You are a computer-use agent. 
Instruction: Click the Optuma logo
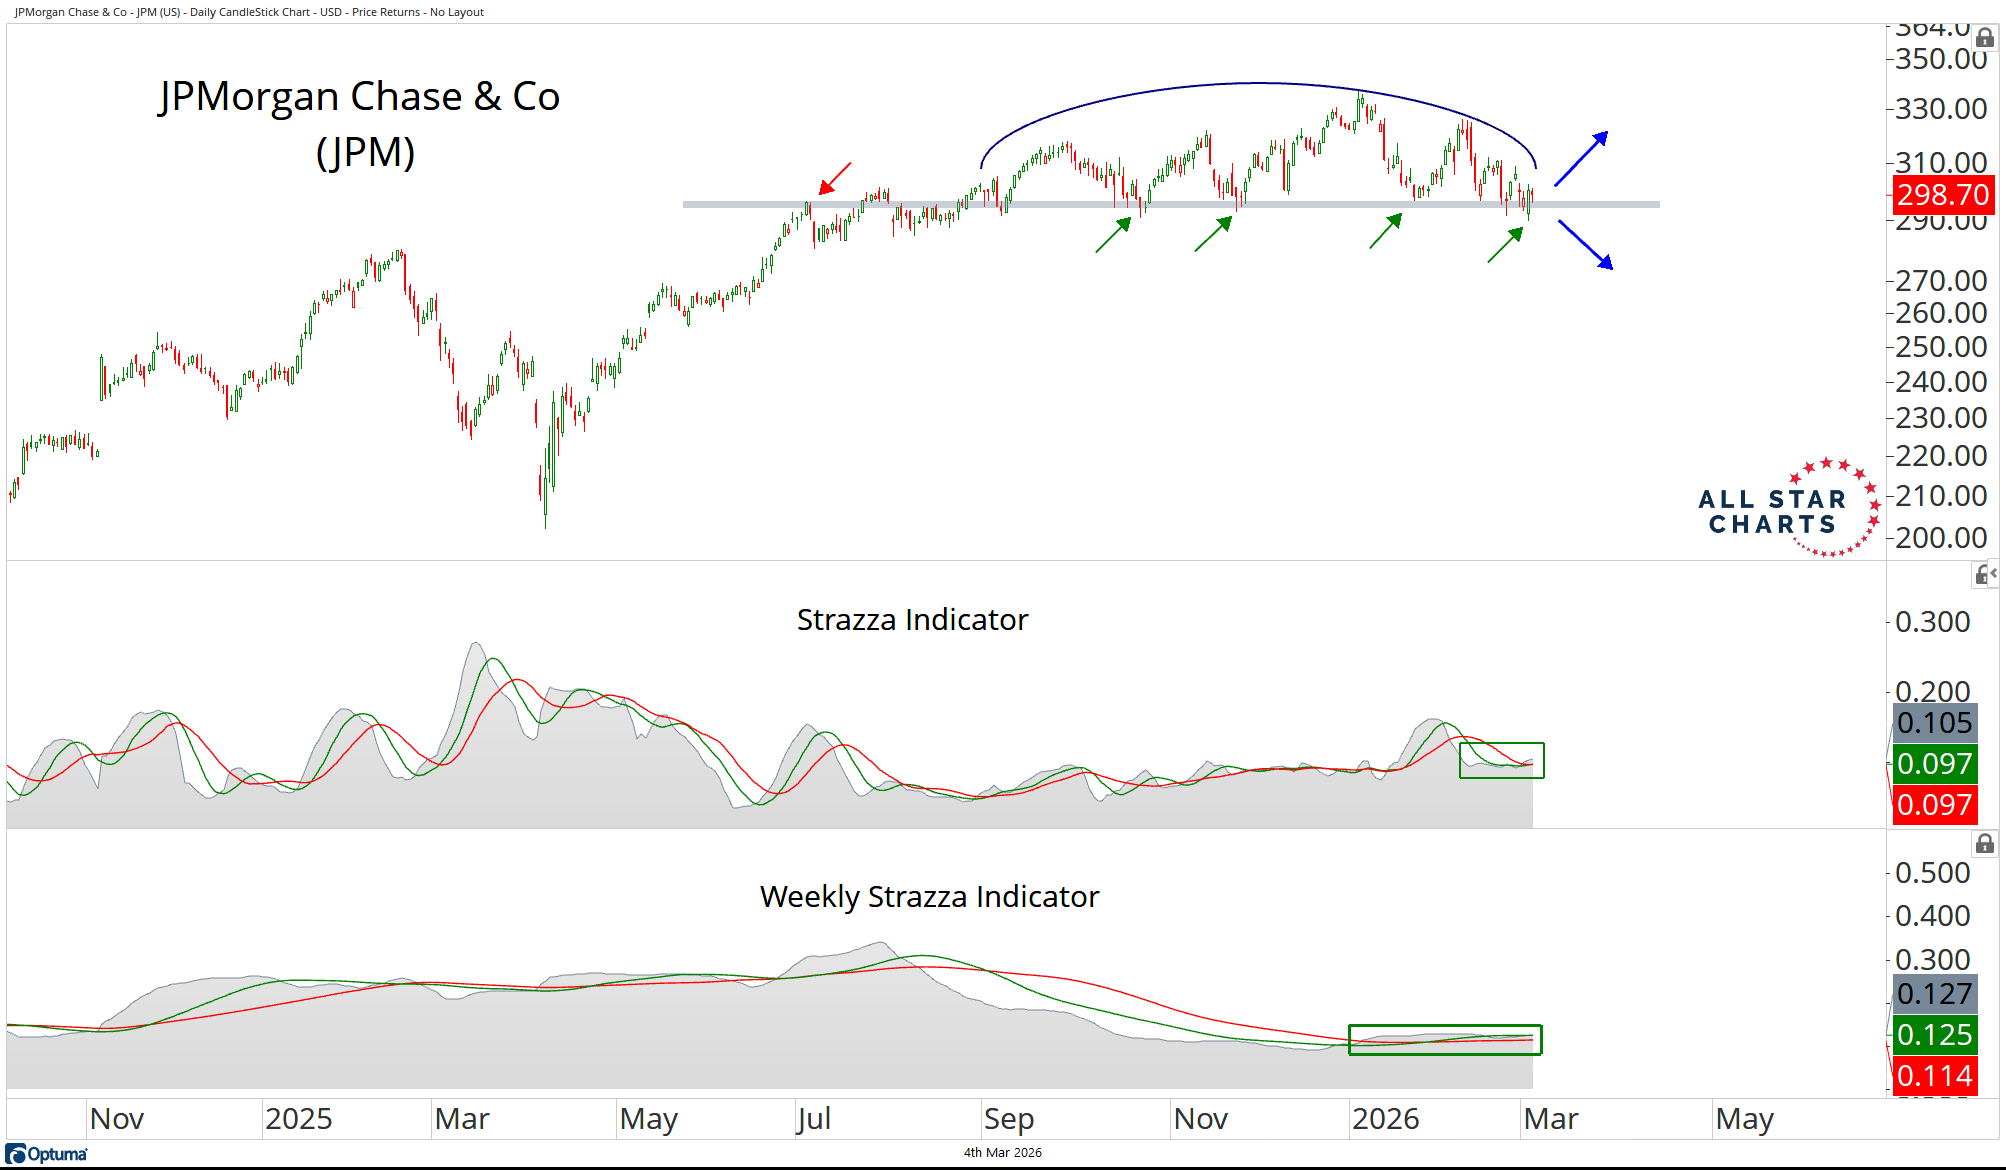click(47, 1154)
